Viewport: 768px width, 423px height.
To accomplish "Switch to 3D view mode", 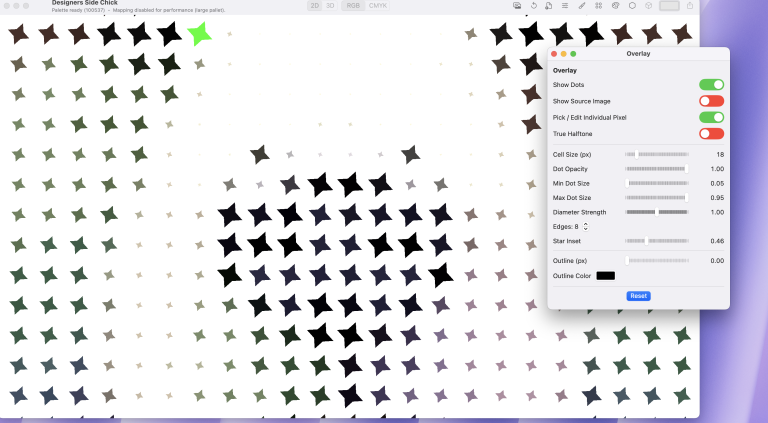I will [x=330, y=6].
